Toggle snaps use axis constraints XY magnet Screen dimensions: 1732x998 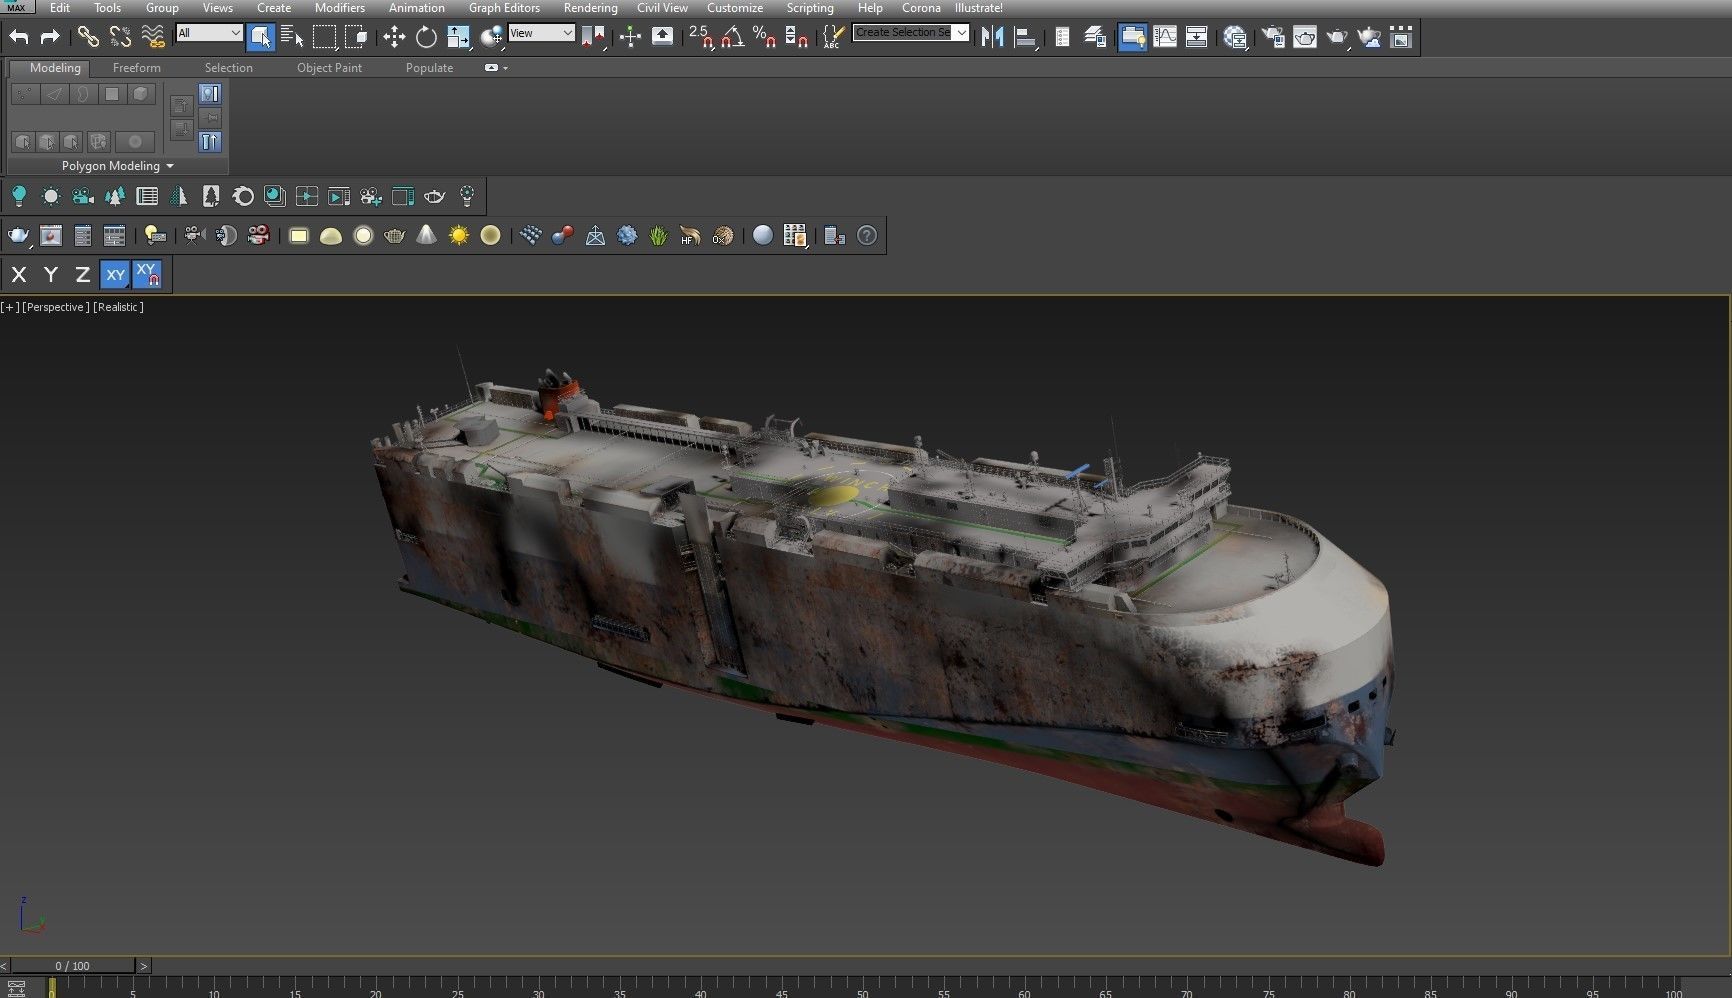[x=147, y=274]
